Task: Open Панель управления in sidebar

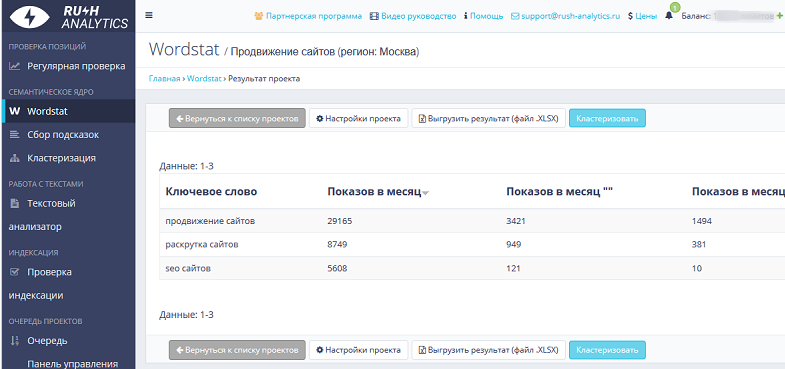Action: pyautogui.click(x=72, y=363)
